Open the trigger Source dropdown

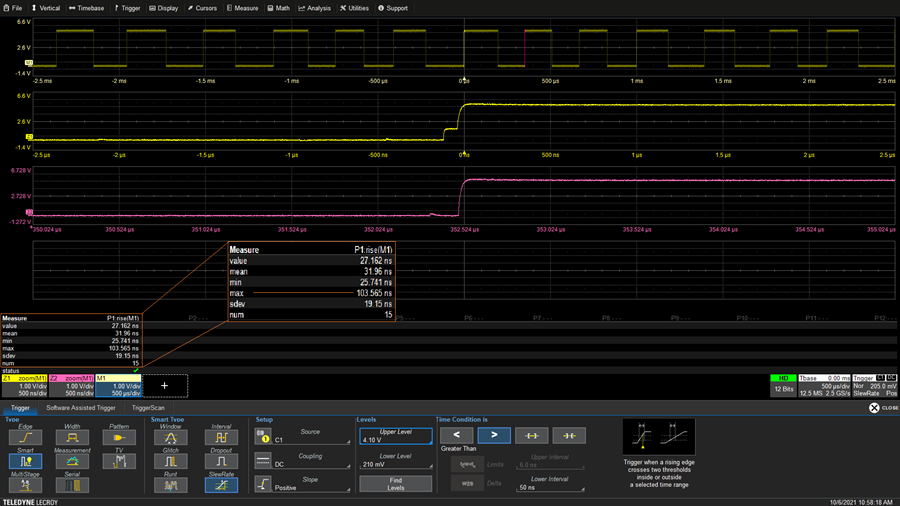pyautogui.click(x=312, y=436)
